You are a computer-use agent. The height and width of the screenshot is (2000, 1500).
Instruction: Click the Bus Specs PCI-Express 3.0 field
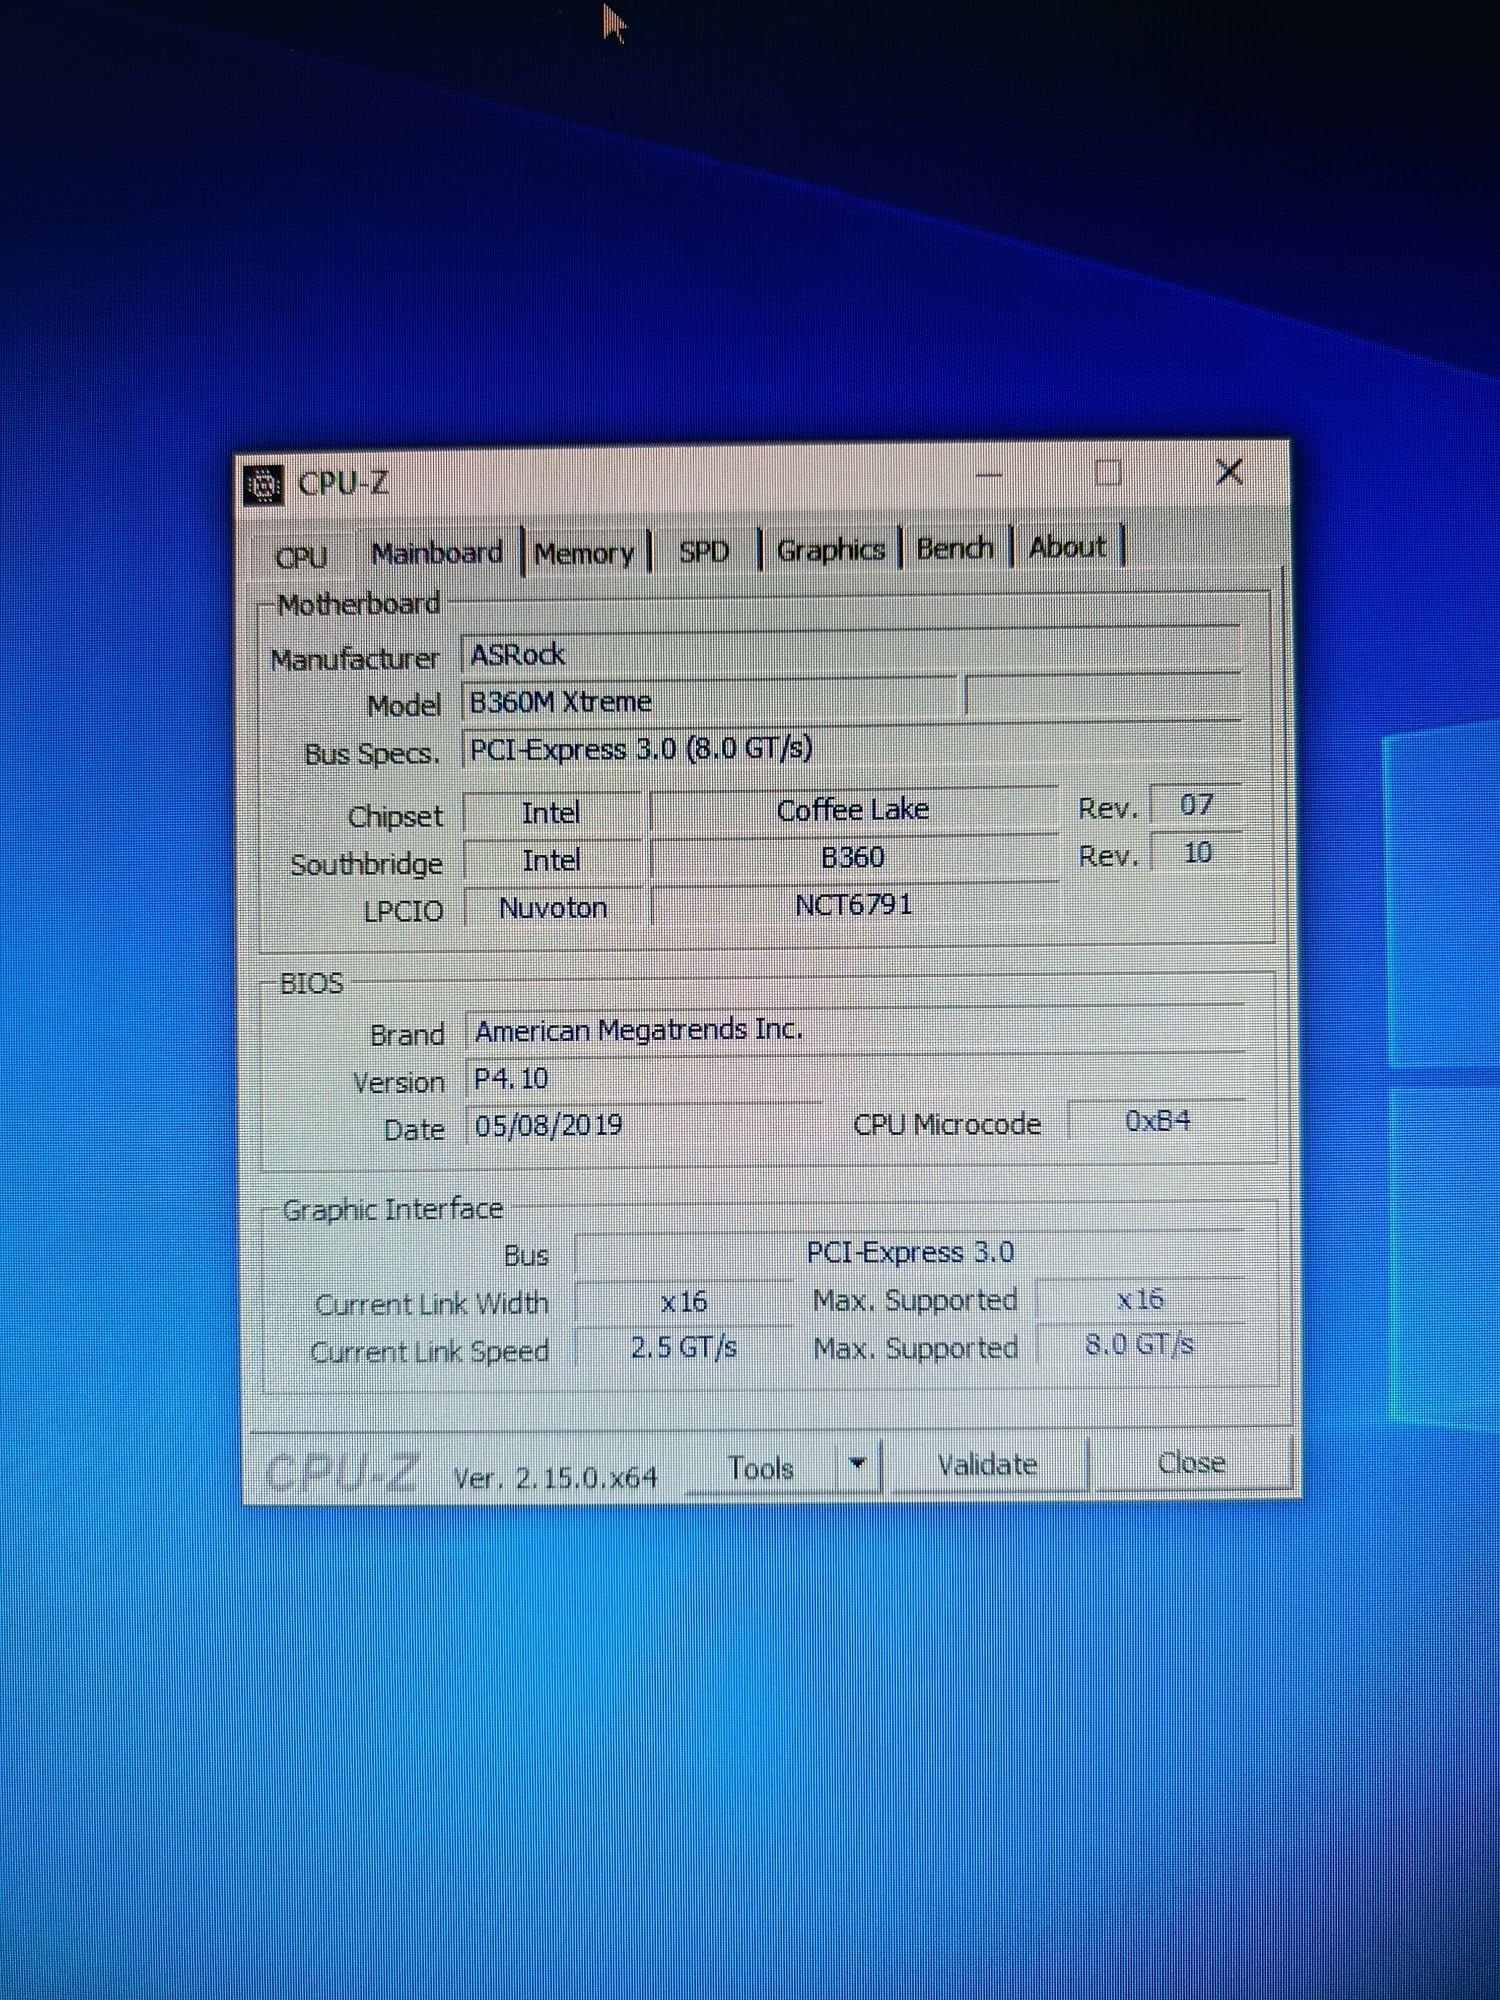click(x=851, y=747)
